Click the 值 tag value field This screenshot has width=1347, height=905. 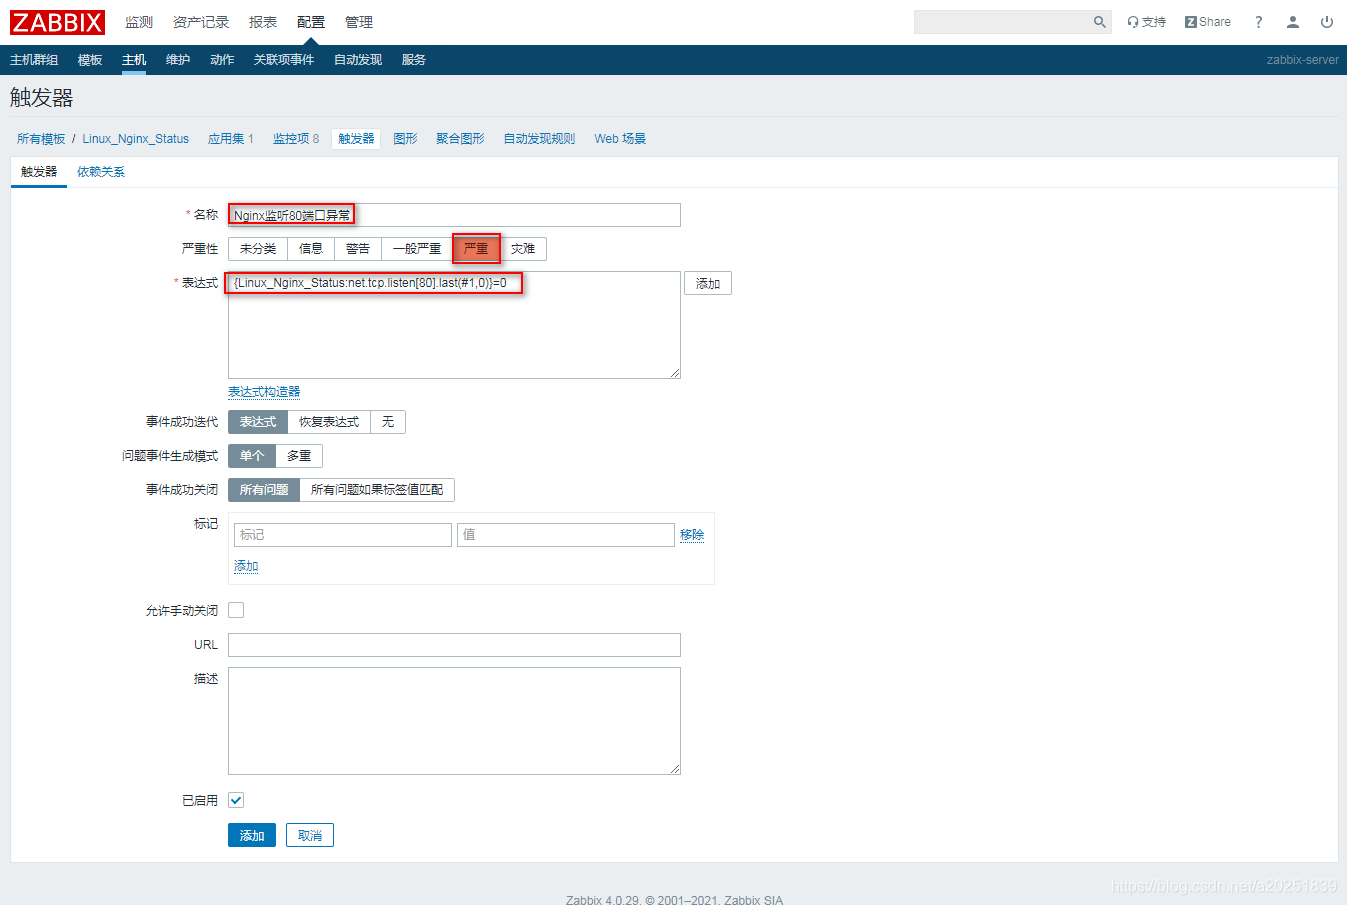point(566,535)
